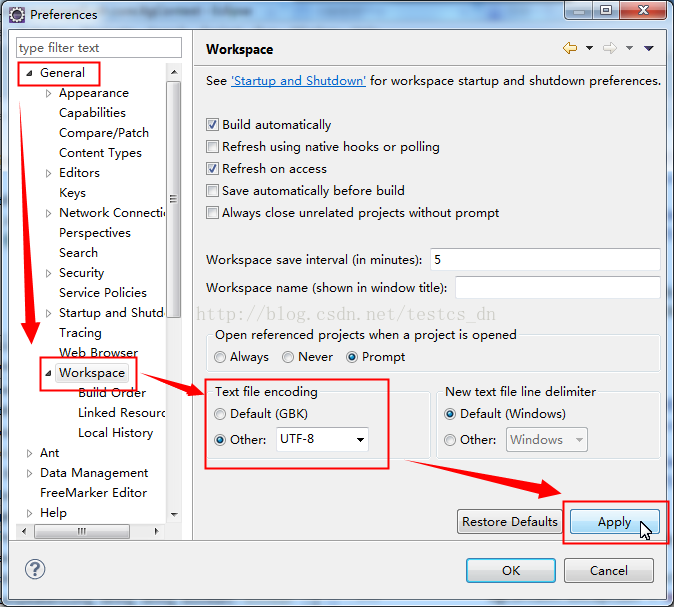Open back history dropdown arrow
The image size is (674, 607).
tap(589, 48)
